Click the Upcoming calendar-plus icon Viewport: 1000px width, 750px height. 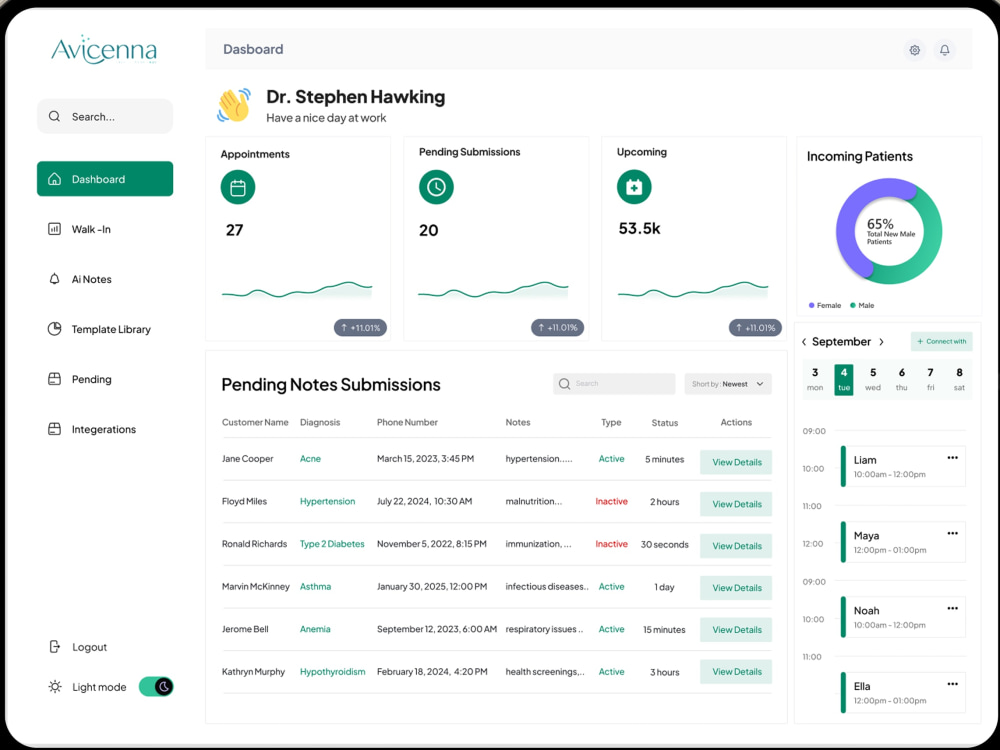[x=634, y=187]
